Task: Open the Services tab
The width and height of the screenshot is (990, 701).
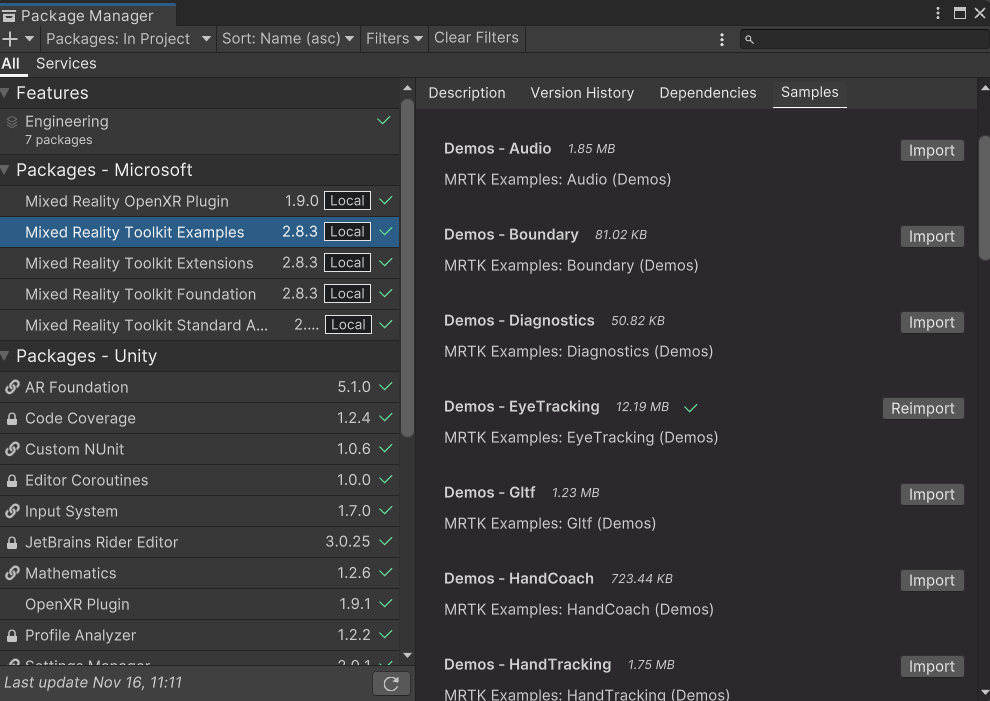Action: coord(66,63)
